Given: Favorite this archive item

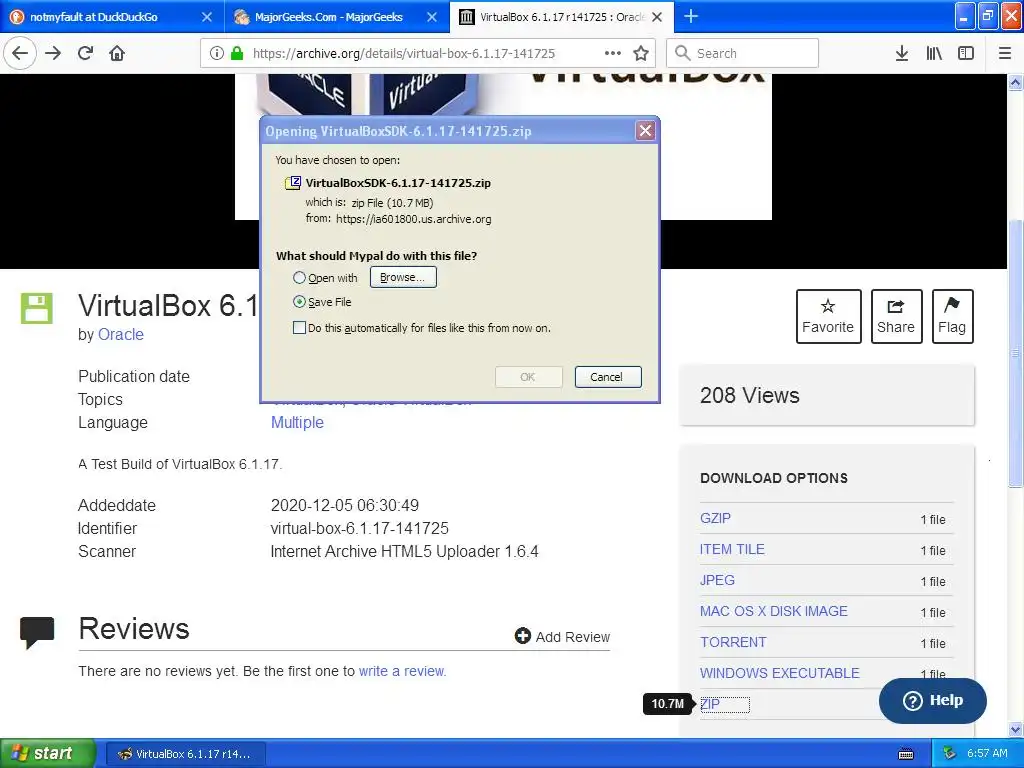Looking at the screenshot, I should pyautogui.click(x=828, y=316).
